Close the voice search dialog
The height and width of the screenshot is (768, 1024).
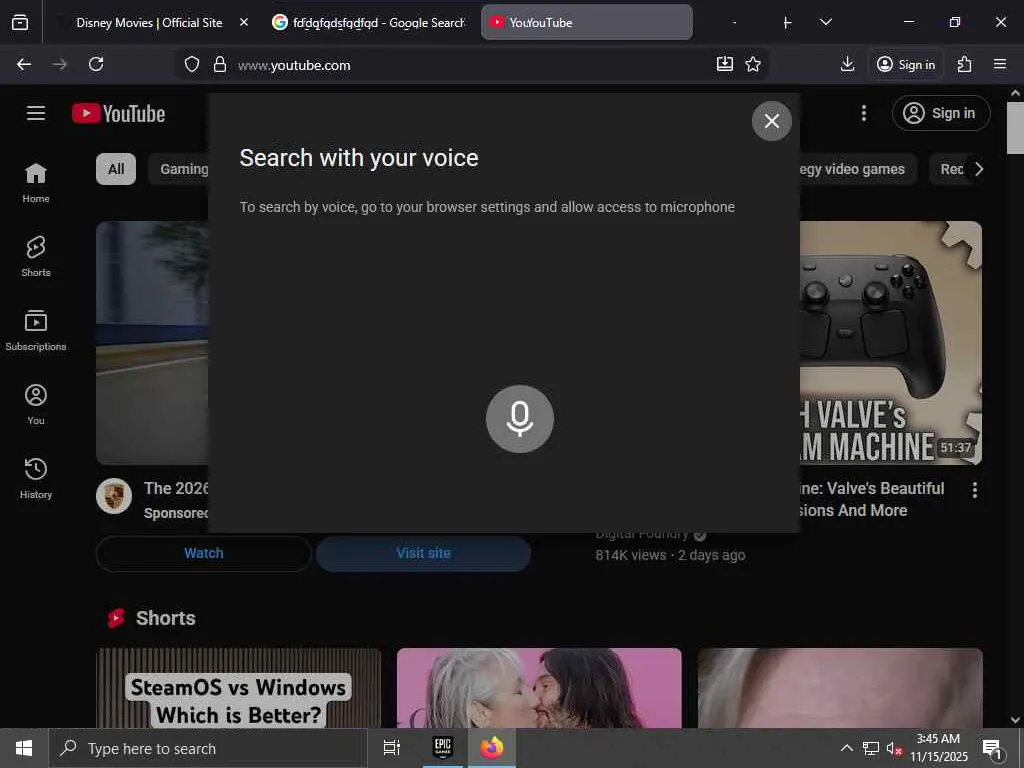[771, 121]
